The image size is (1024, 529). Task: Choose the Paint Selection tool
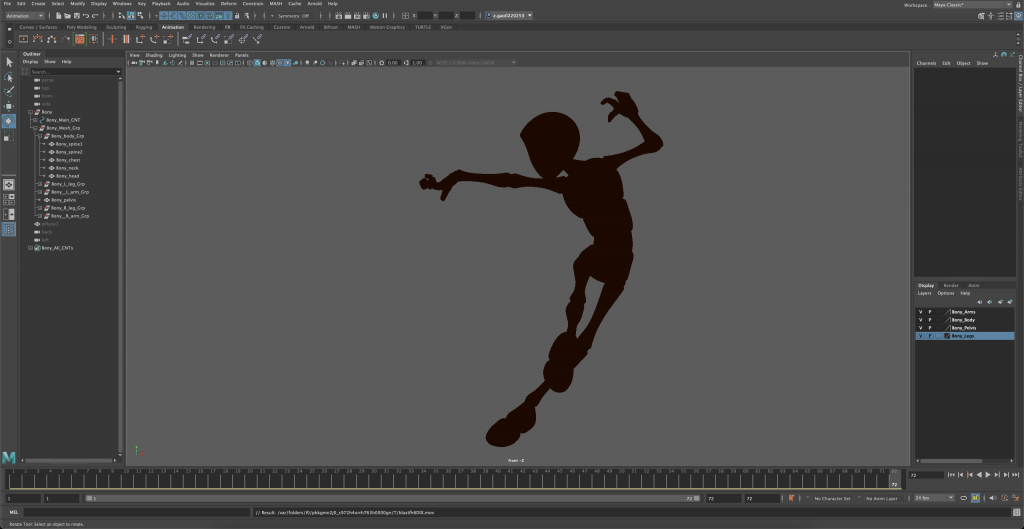[9, 91]
